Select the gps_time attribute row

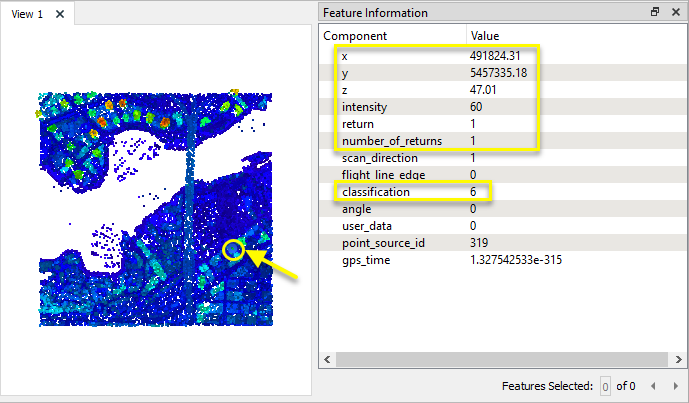[x=366, y=260]
